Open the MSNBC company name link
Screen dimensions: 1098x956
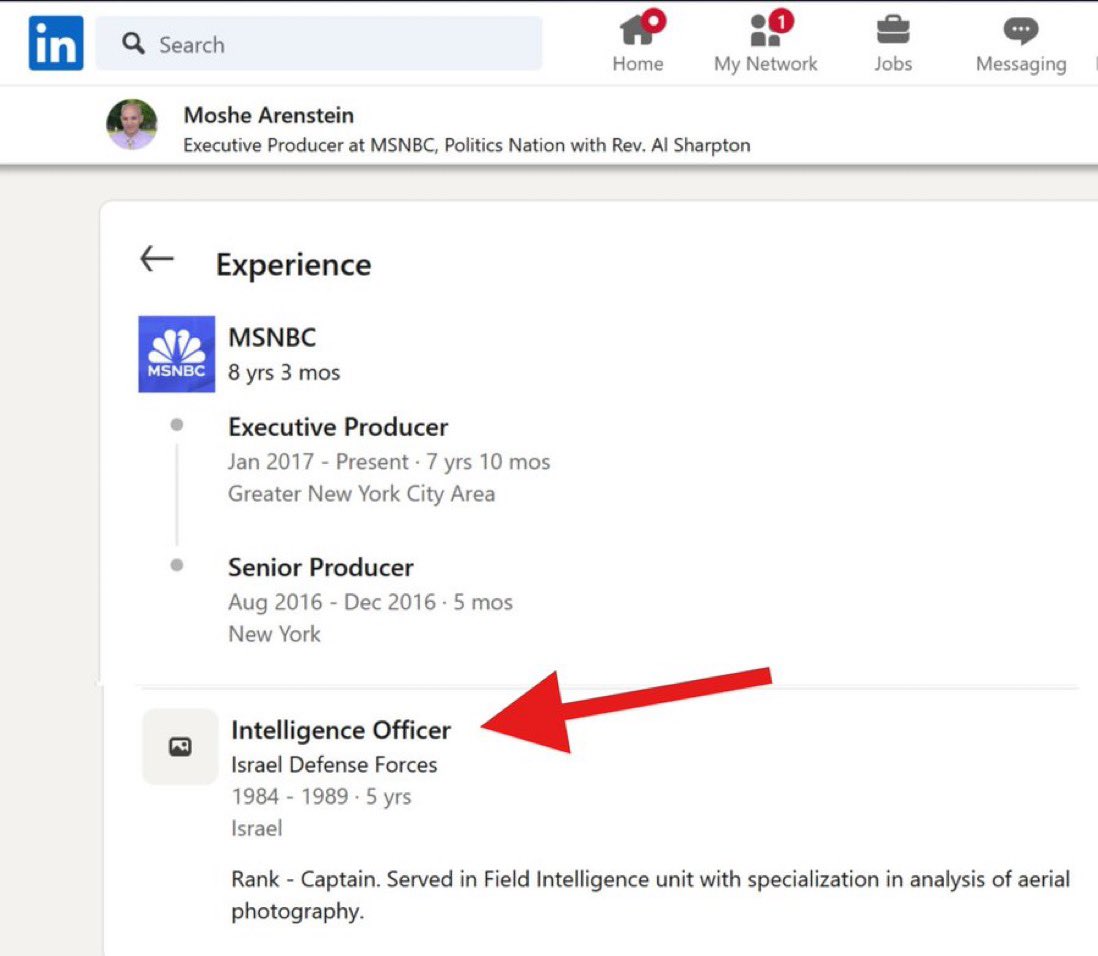pyautogui.click(x=272, y=338)
